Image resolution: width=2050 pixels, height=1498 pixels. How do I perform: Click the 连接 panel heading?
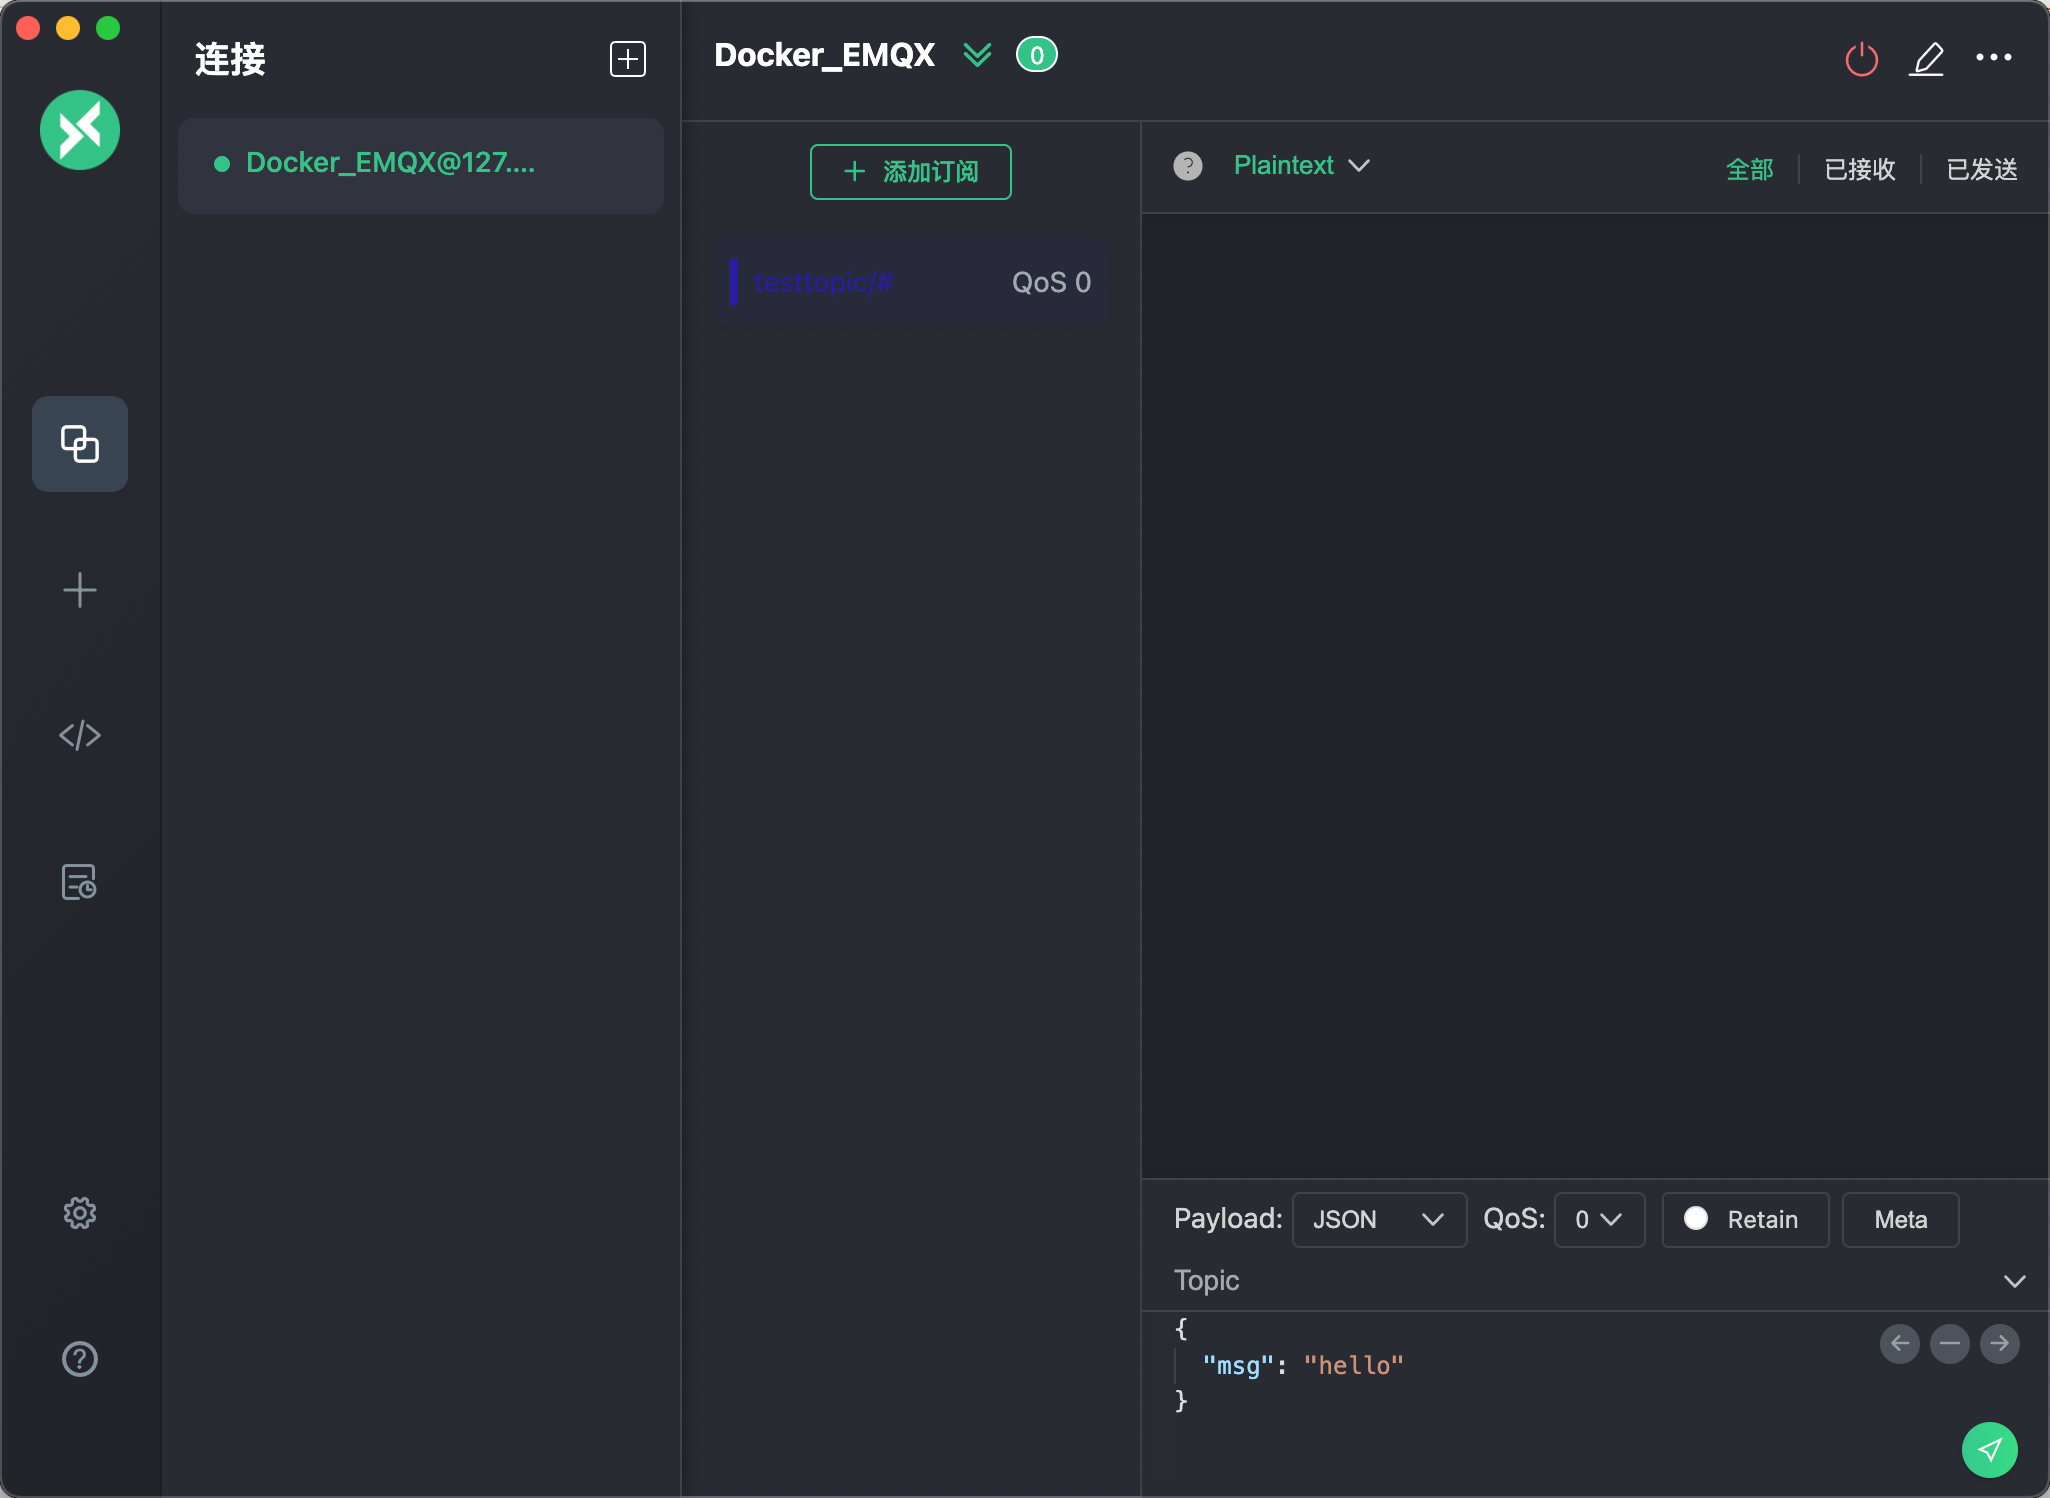click(230, 59)
